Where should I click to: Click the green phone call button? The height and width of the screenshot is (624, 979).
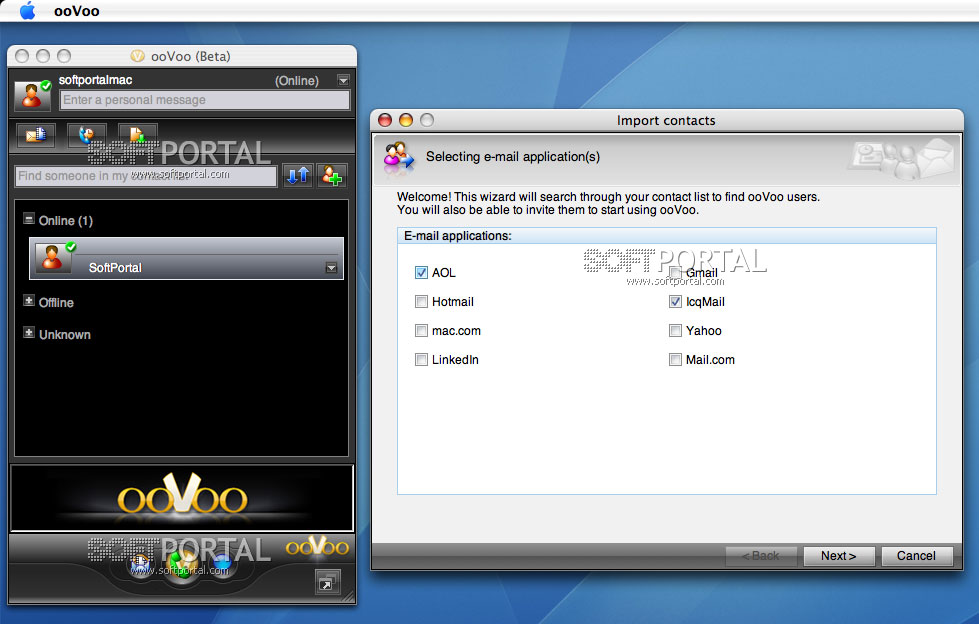[x=182, y=563]
